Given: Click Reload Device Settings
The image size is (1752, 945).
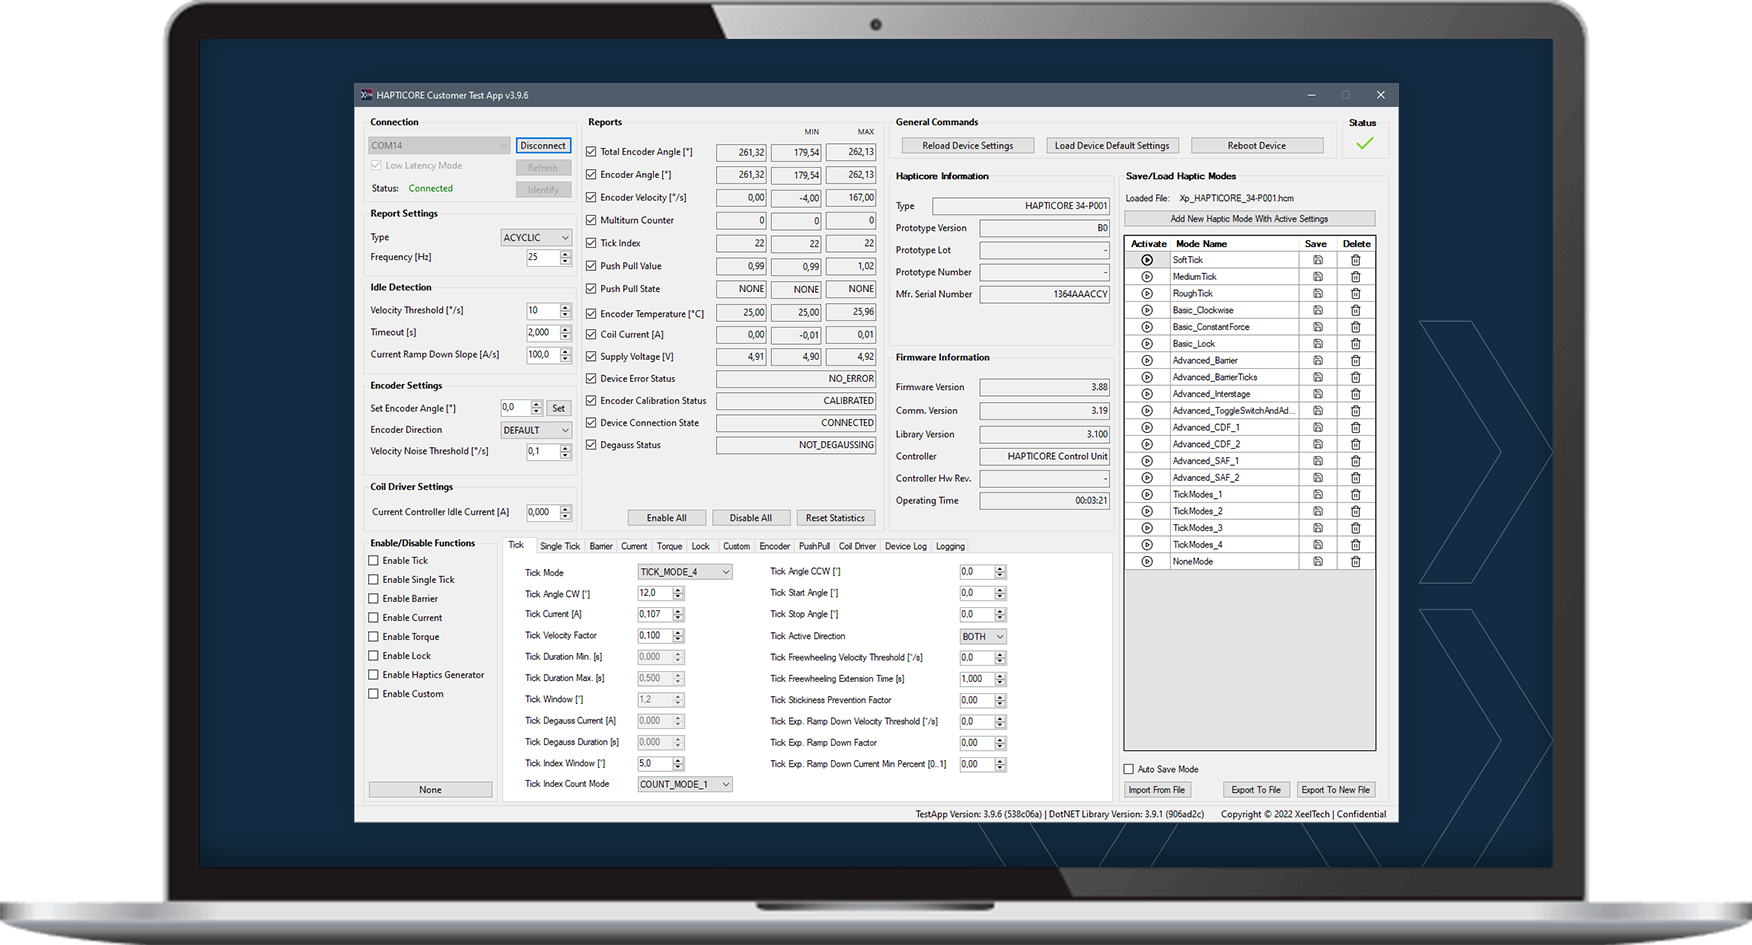Looking at the screenshot, I should click(967, 145).
